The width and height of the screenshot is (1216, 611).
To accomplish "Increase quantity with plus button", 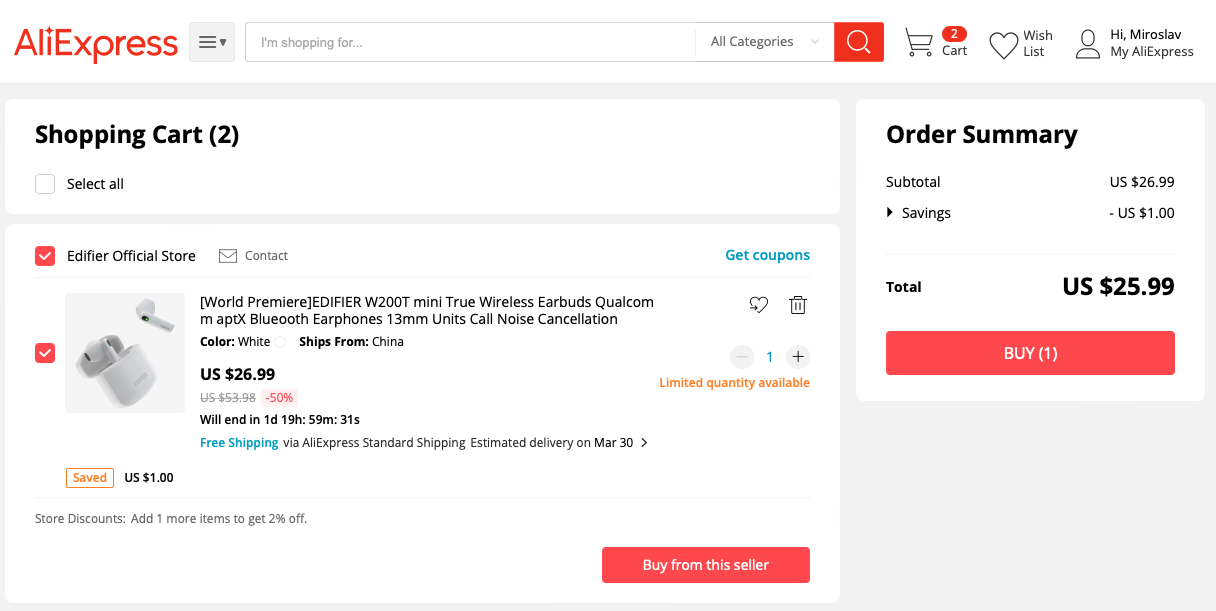I will click(797, 357).
